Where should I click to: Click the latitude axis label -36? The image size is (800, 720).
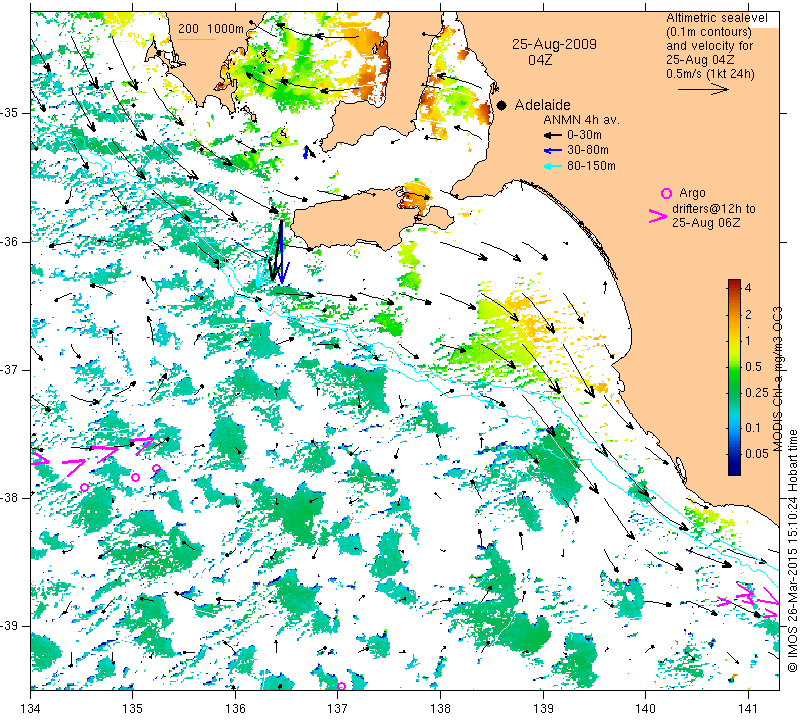click(x=10, y=242)
